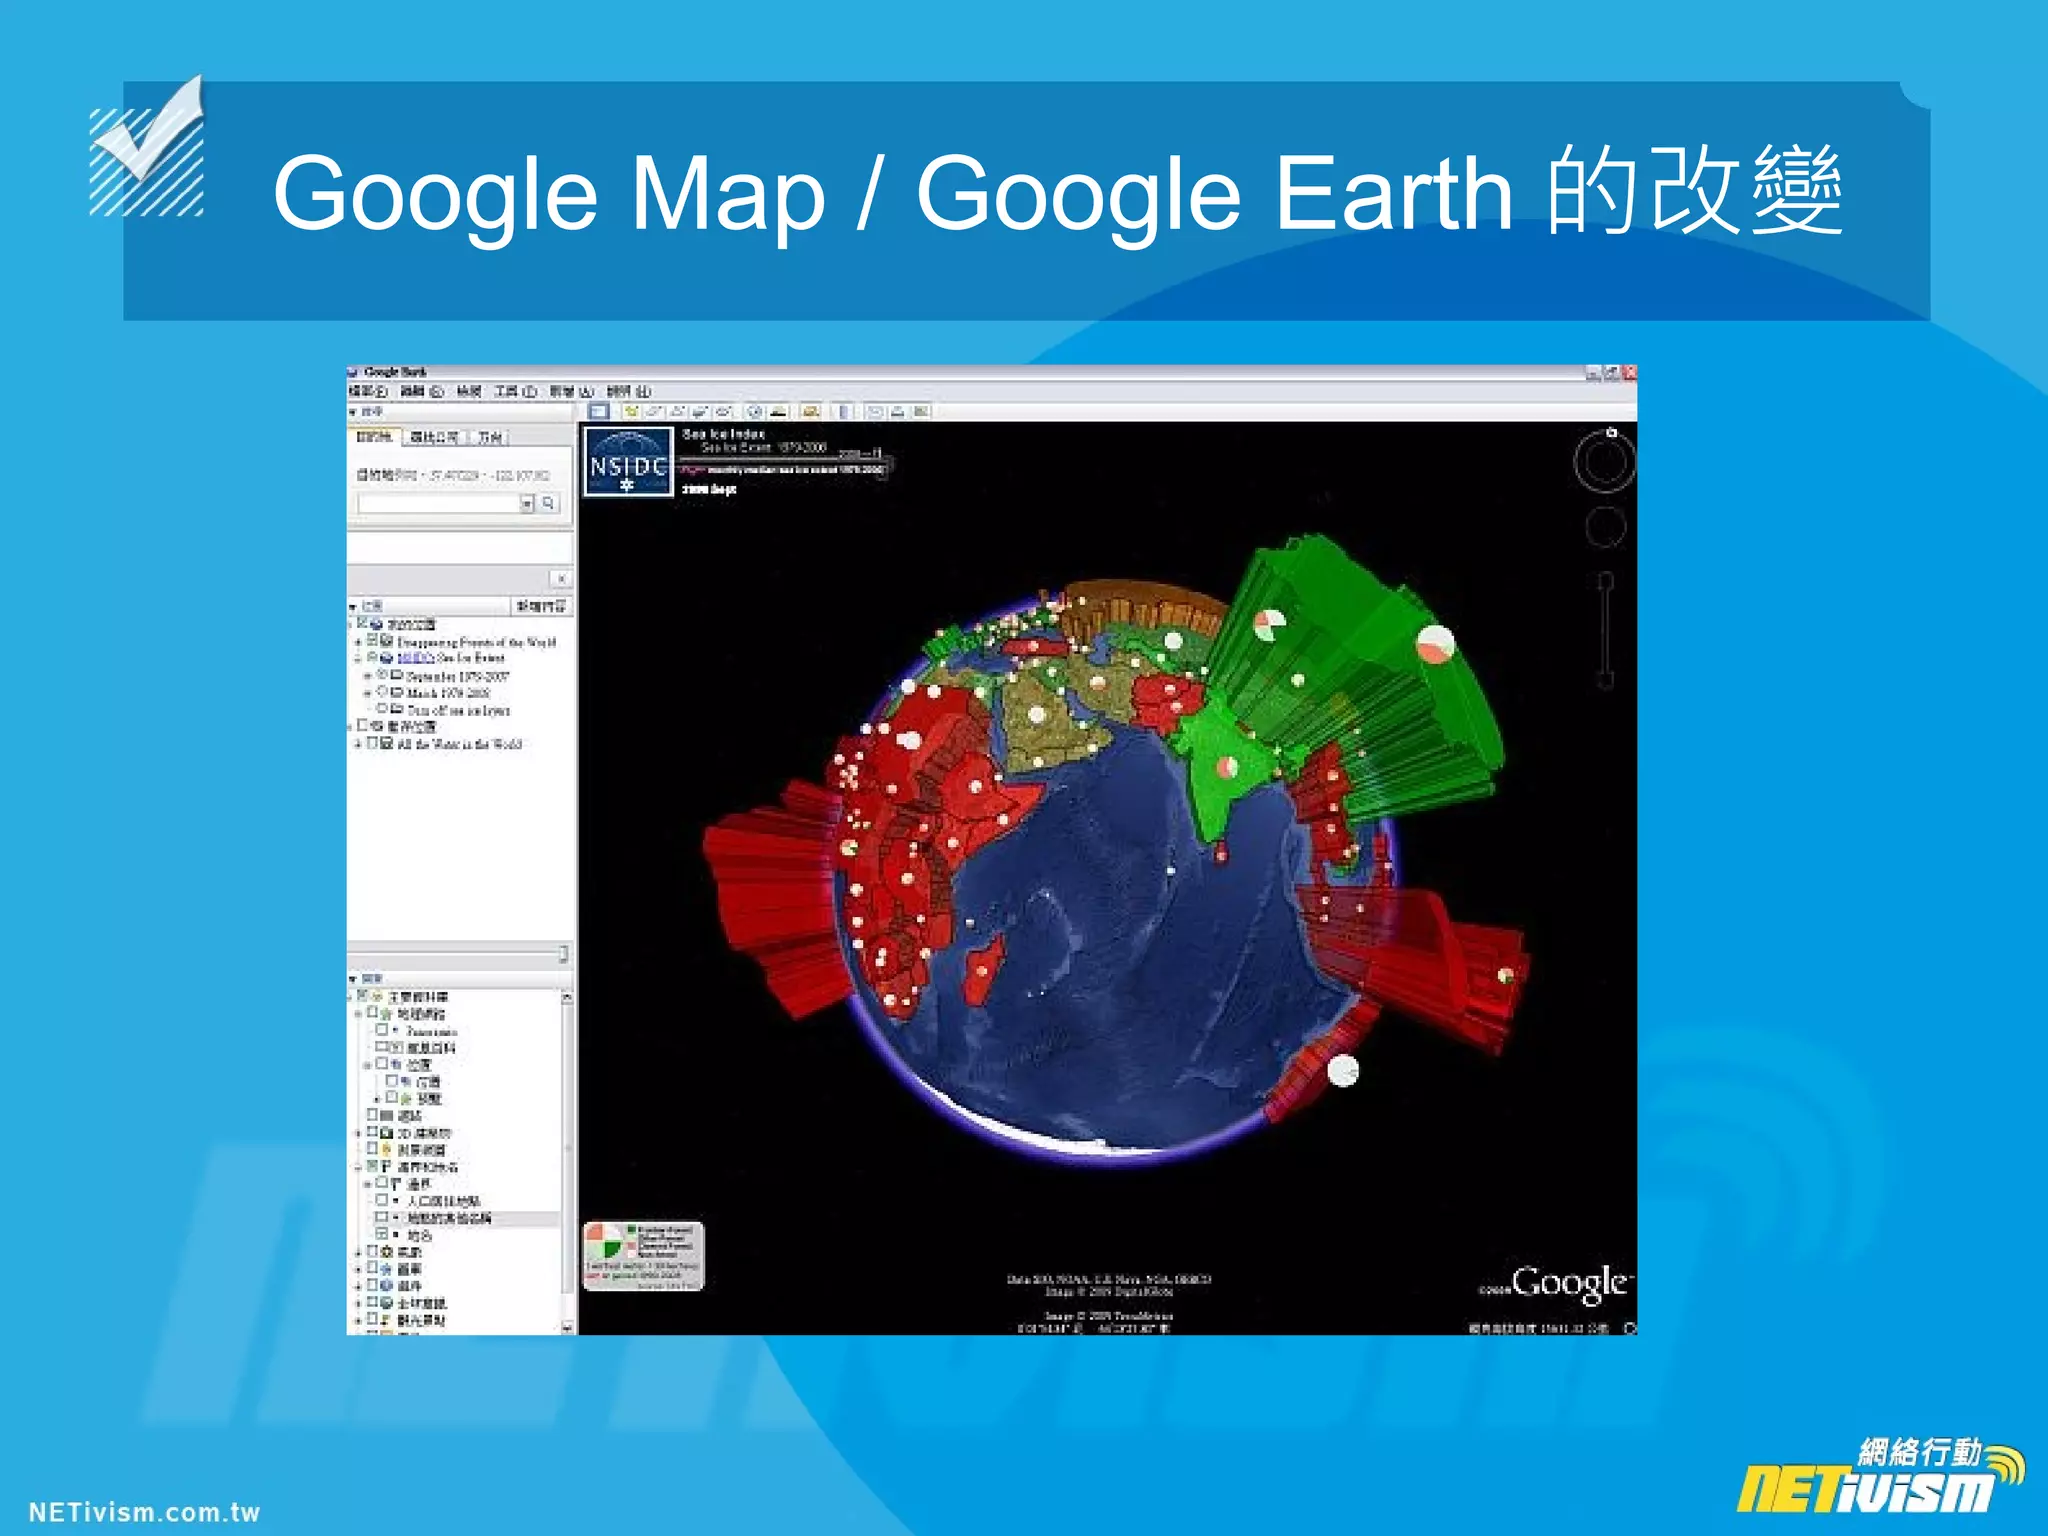Expand the March 1979-2008 folder

pyautogui.click(x=367, y=693)
